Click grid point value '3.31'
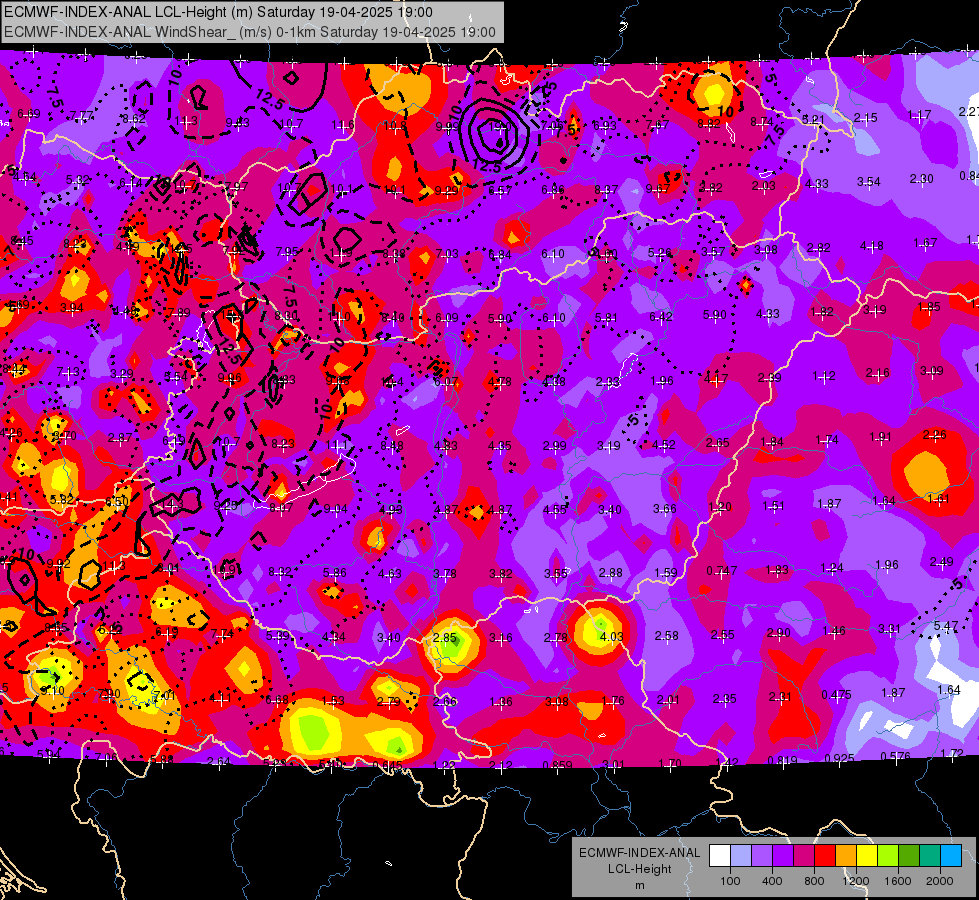The height and width of the screenshot is (900, 979). [890, 628]
